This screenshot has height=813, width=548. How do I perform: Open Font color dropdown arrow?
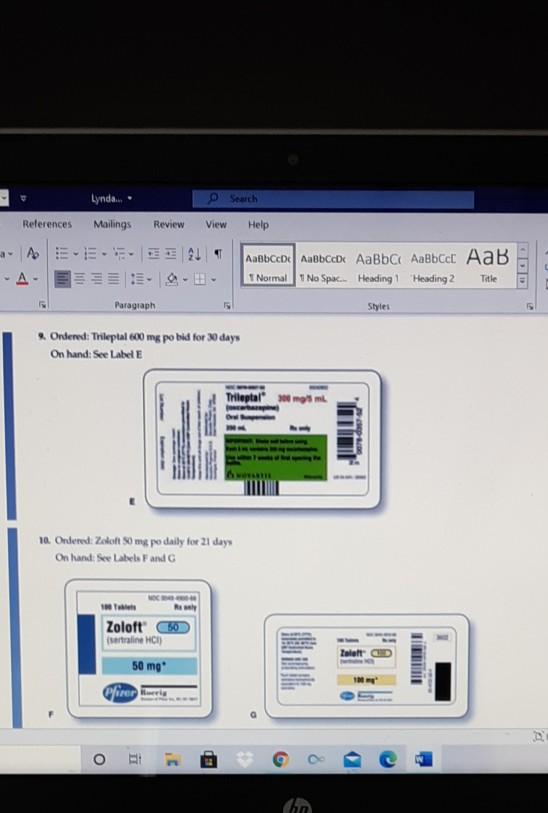click(x=35, y=279)
